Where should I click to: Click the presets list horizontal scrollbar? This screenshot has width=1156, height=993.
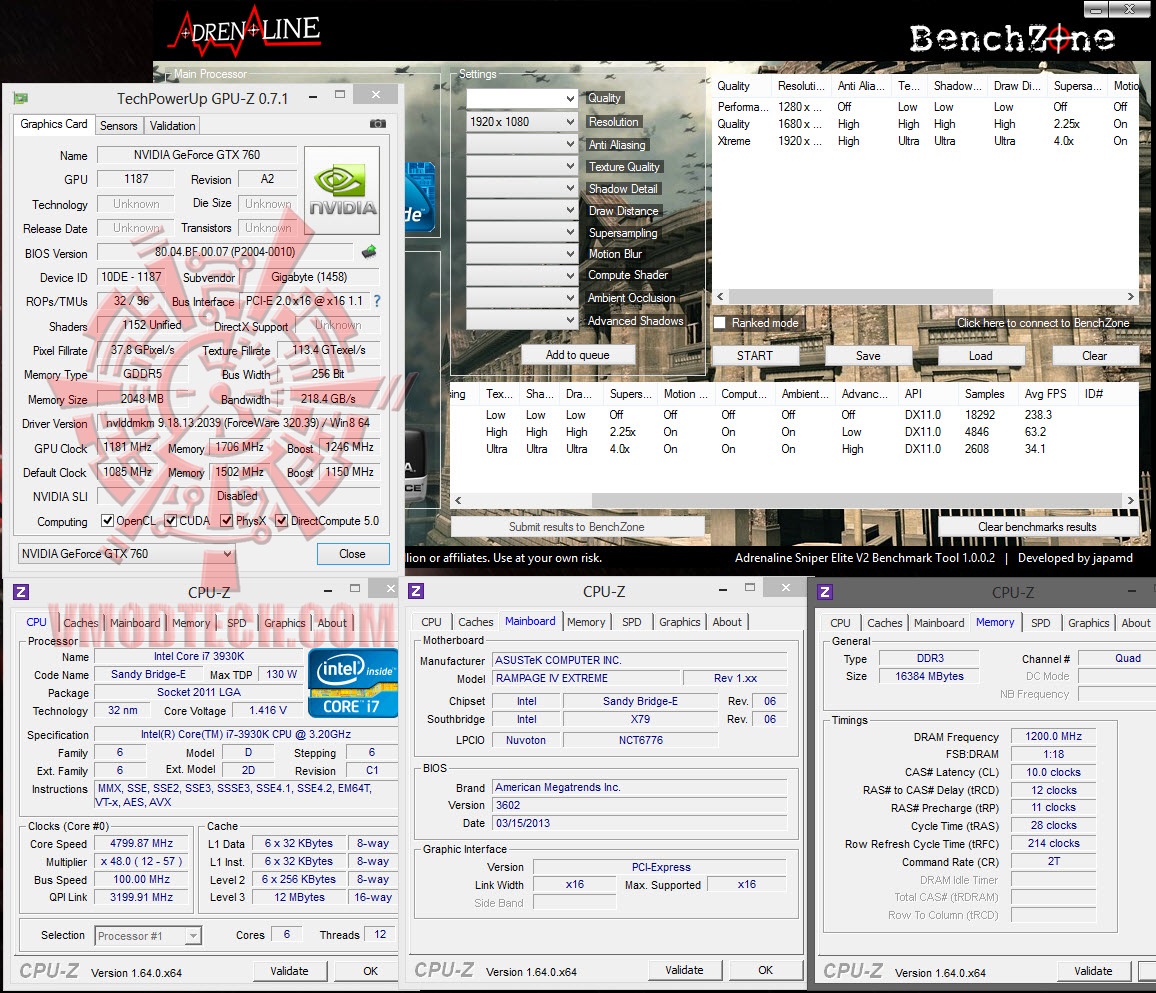860,296
